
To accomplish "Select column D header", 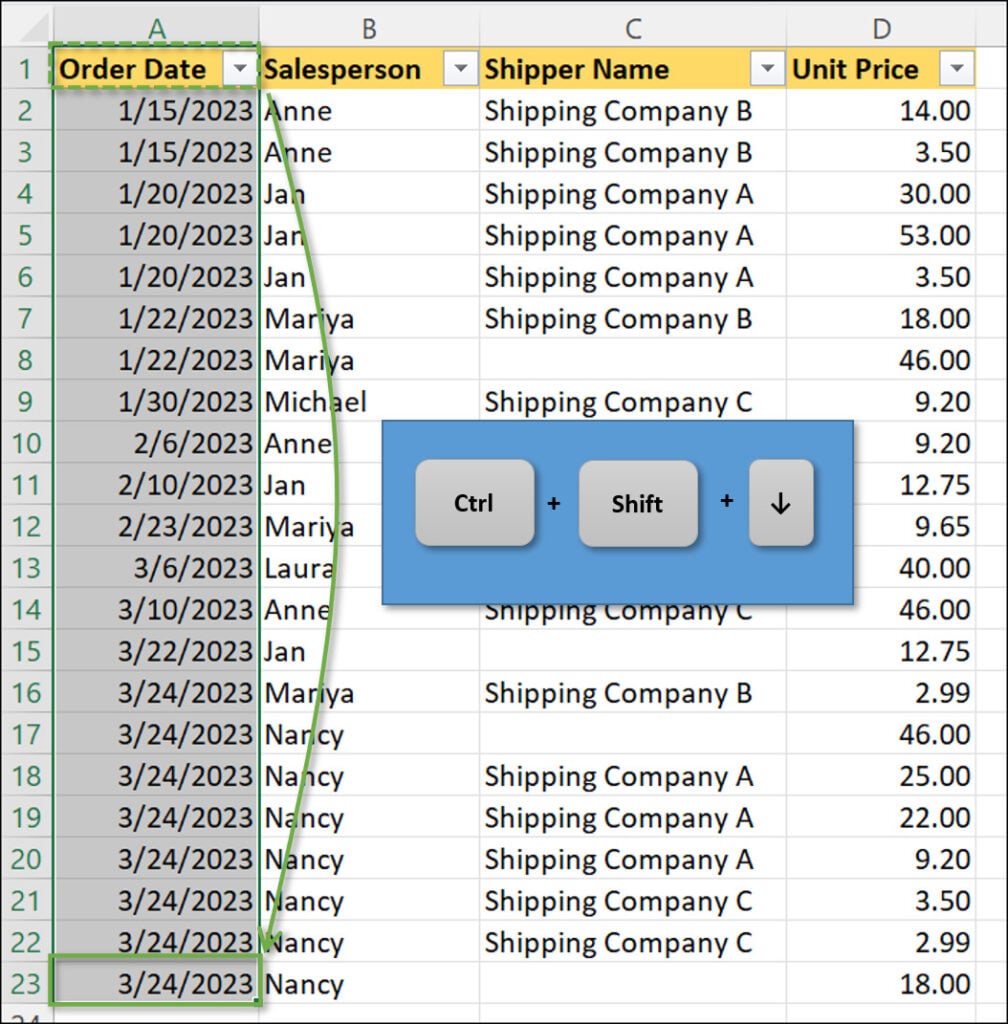I will 880,29.
